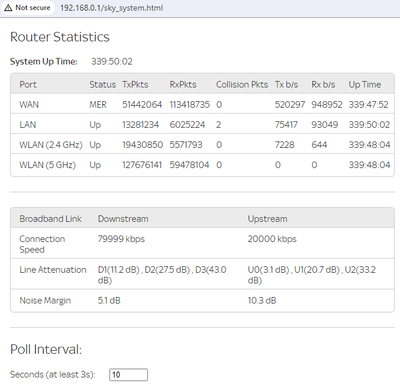
Task: Click the Broadband Link header
Action: 51,219
